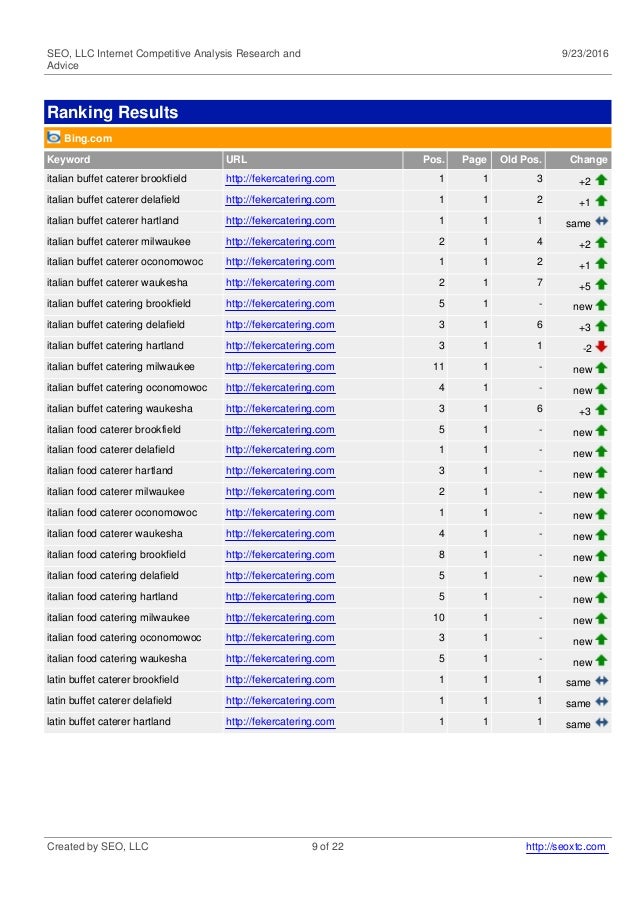The width and height of the screenshot is (638, 902).
Task: Click the SEO, LLC Internet Competitive Analysis title
Action: pyautogui.click(x=174, y=59)
